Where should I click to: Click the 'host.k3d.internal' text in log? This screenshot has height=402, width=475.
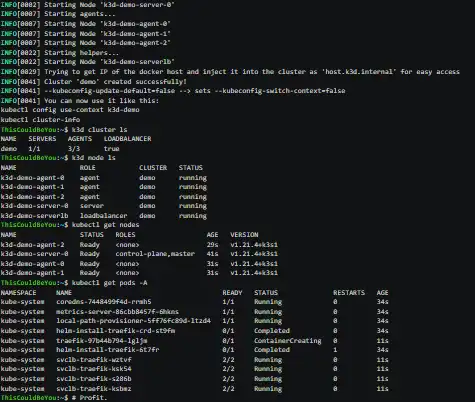[x=360, y=72]
